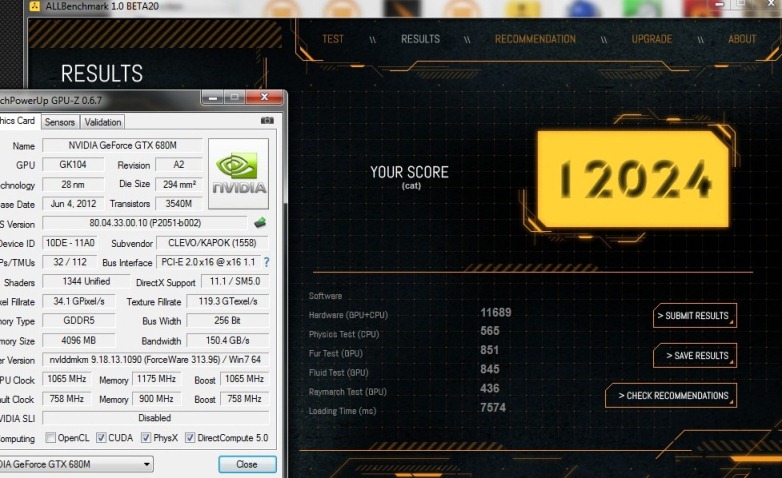
Task: Click the ROPs/TMUs field 32 / 112
Action: 70,262
